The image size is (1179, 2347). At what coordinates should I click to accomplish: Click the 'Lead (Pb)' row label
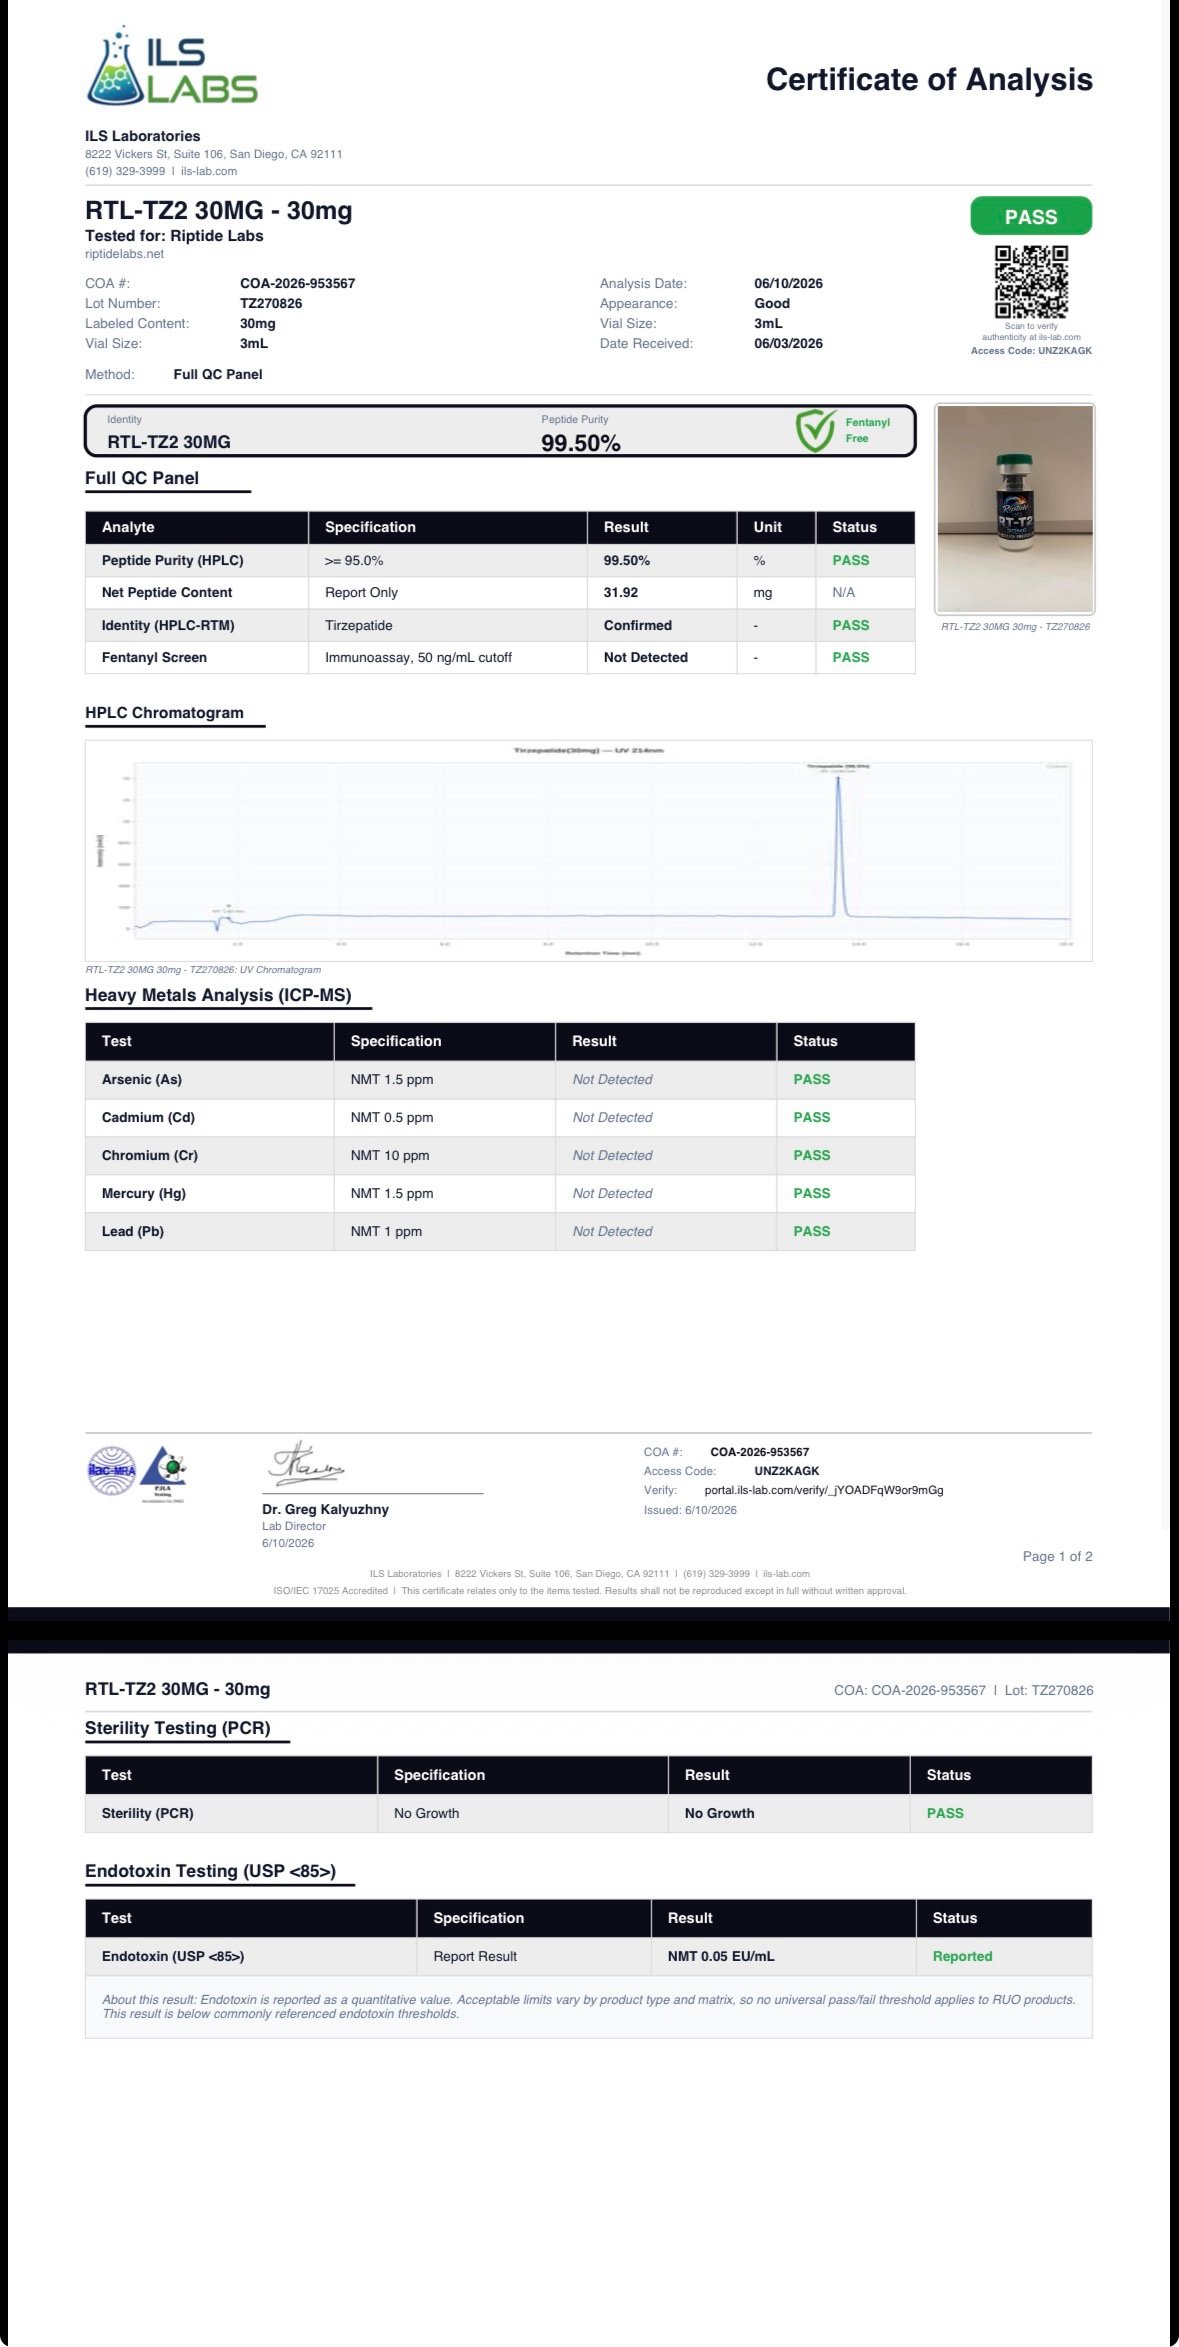point(132,1231)
